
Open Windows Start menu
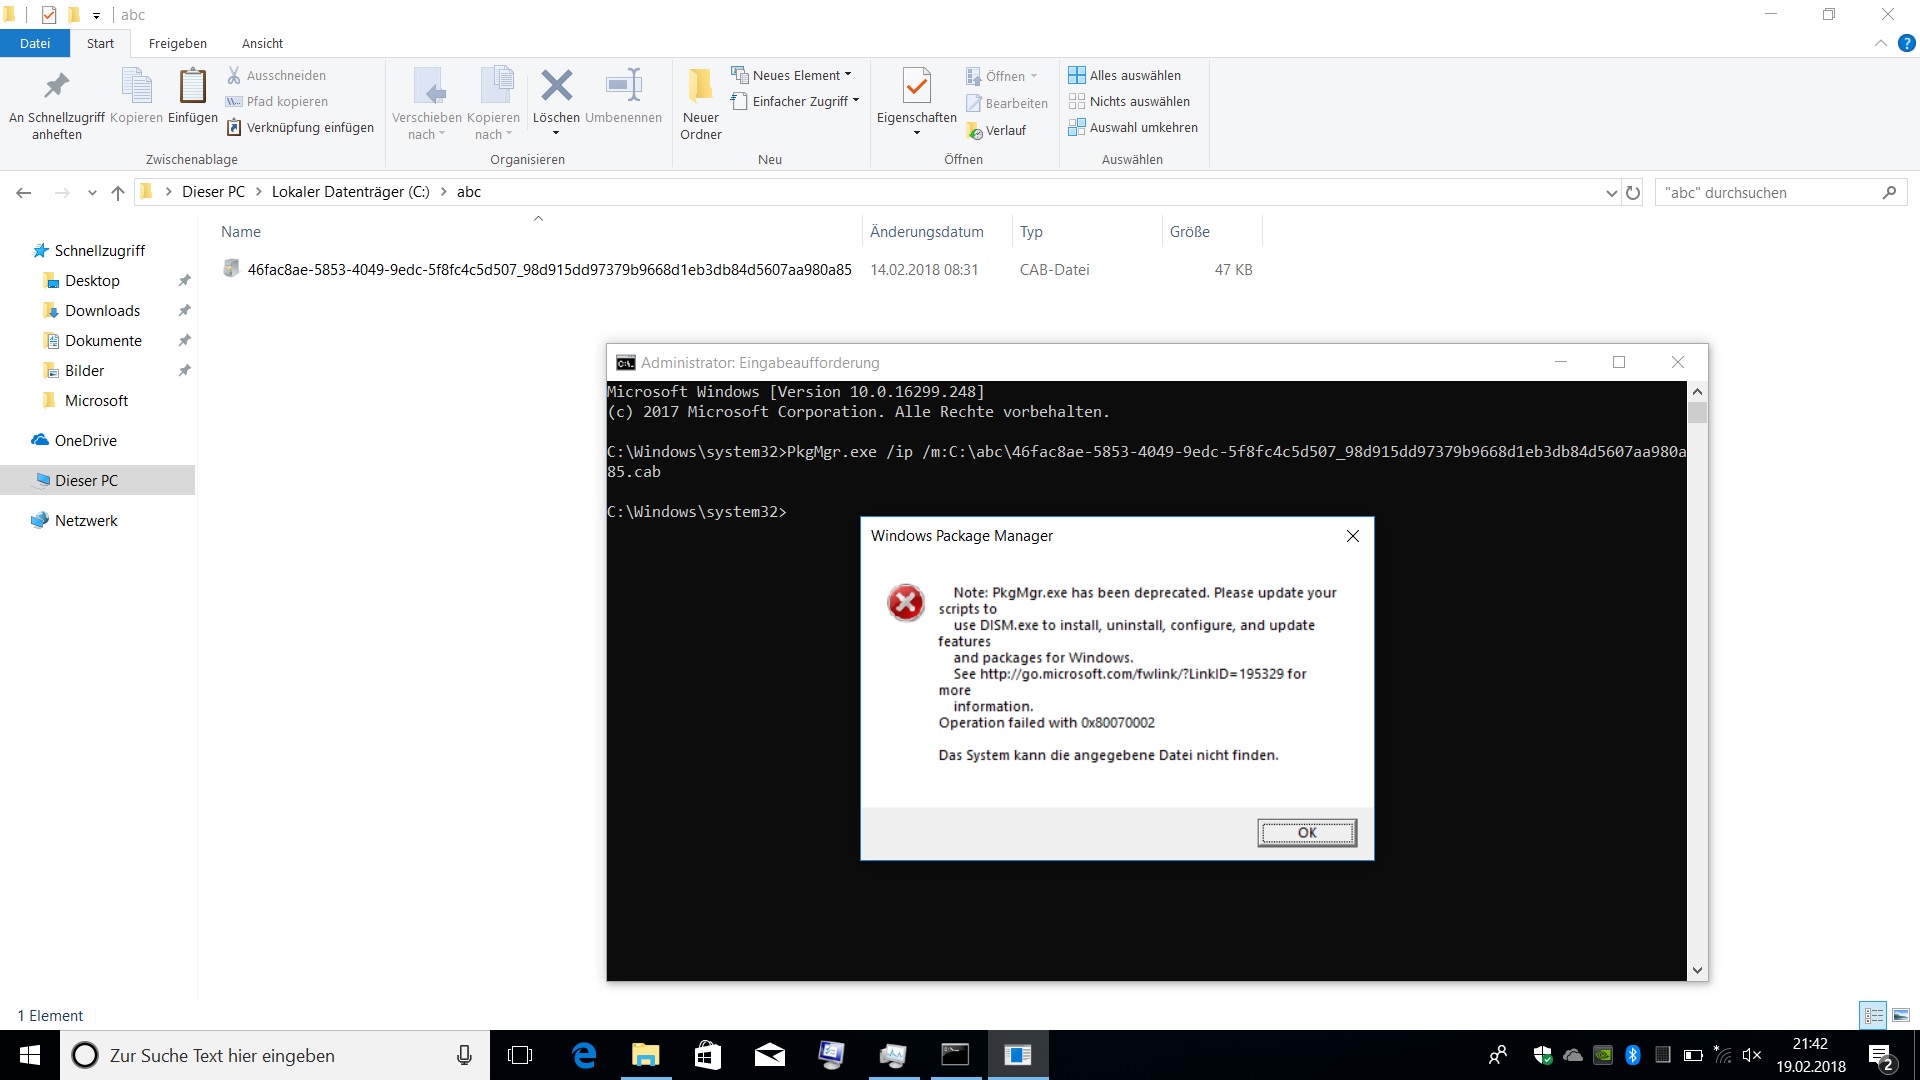(30, 1055)
